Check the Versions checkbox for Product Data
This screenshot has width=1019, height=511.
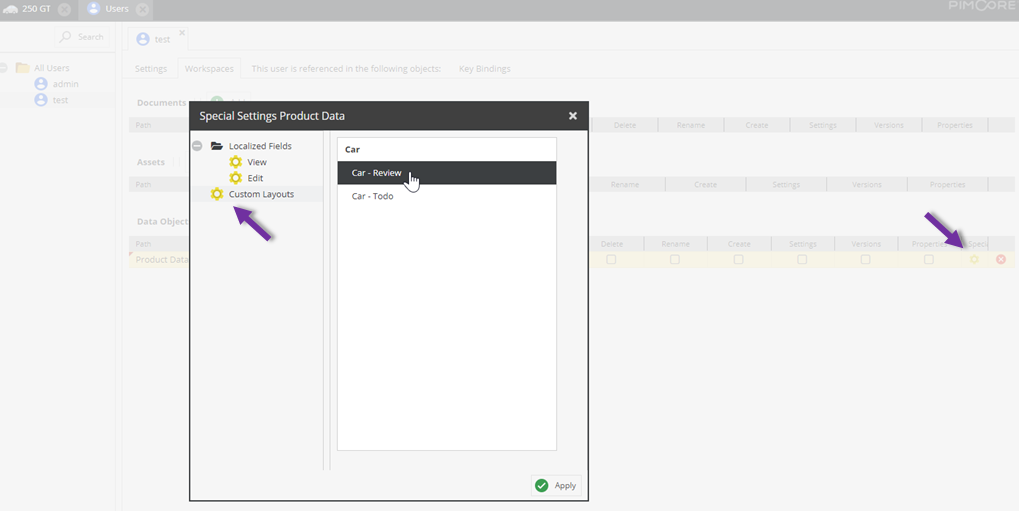865,260
